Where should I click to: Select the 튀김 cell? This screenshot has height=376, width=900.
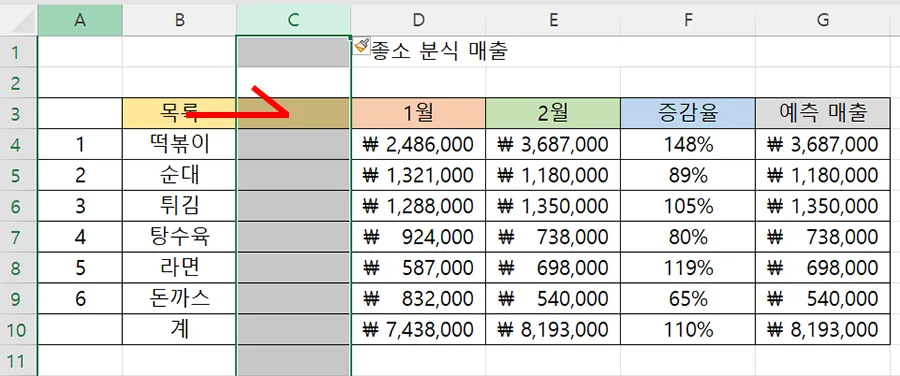point(180,206)
